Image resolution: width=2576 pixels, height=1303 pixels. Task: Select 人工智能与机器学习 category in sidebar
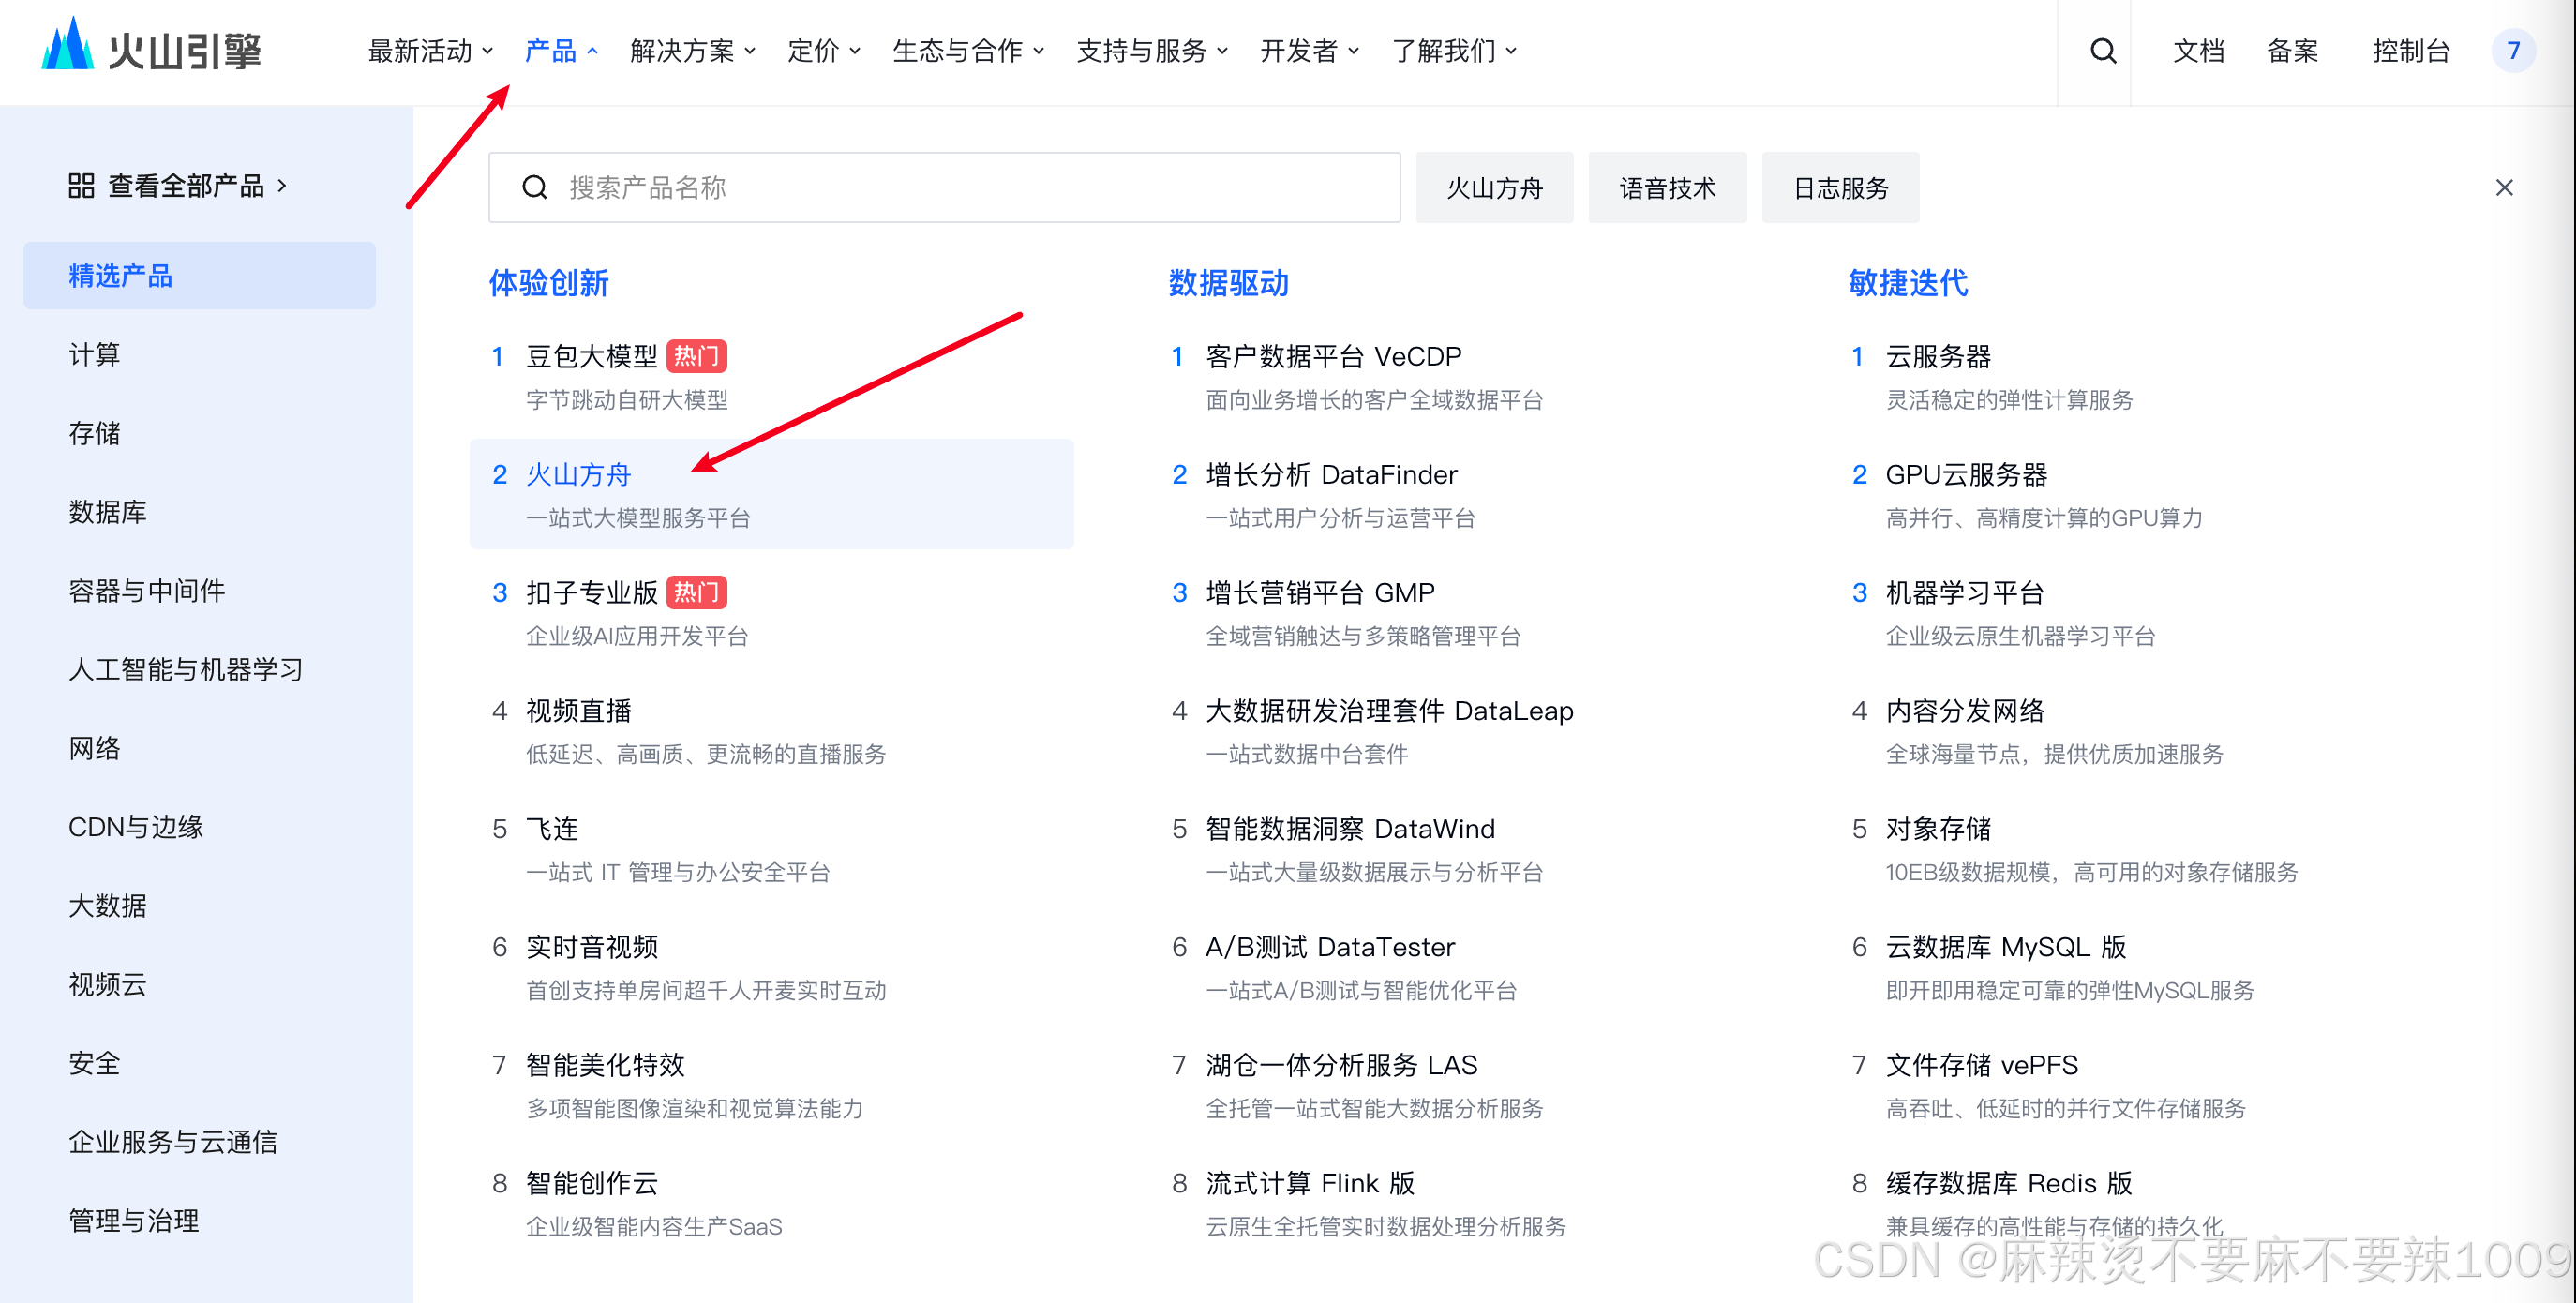[x=185, y=669]
